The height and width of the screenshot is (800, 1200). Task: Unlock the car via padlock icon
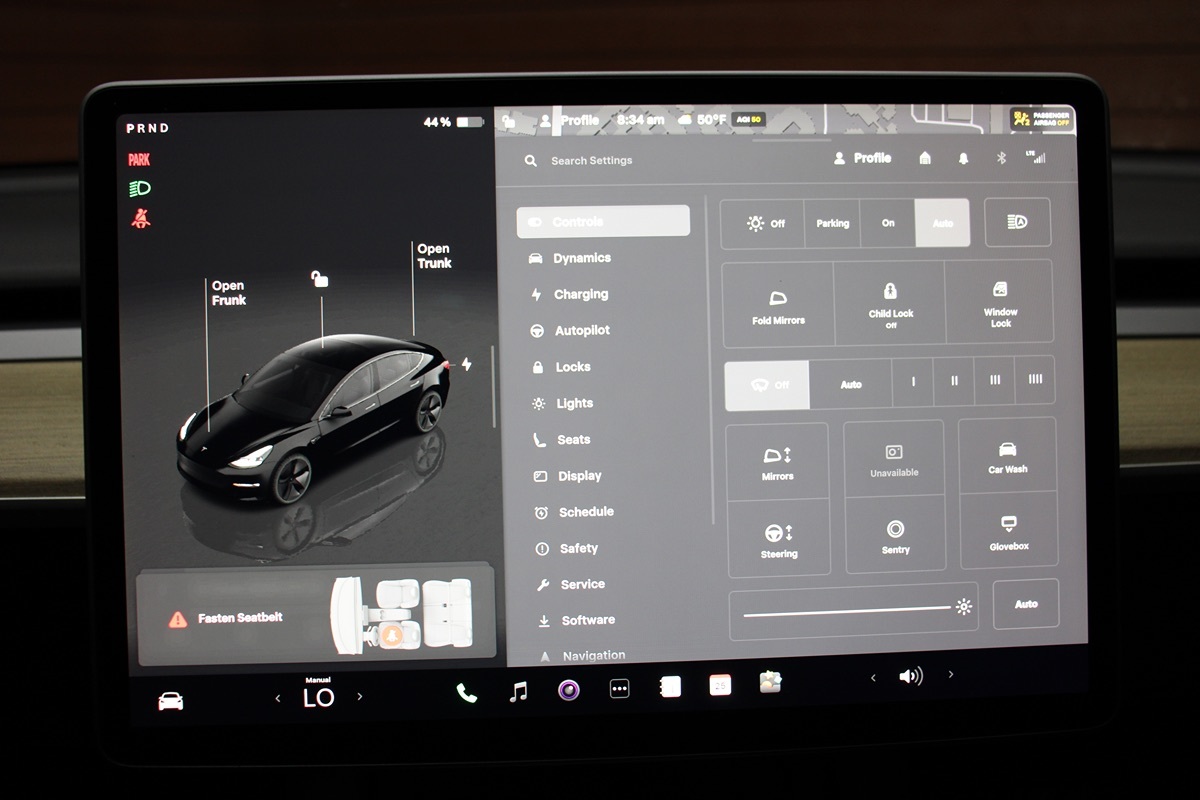tap(319, 279)
